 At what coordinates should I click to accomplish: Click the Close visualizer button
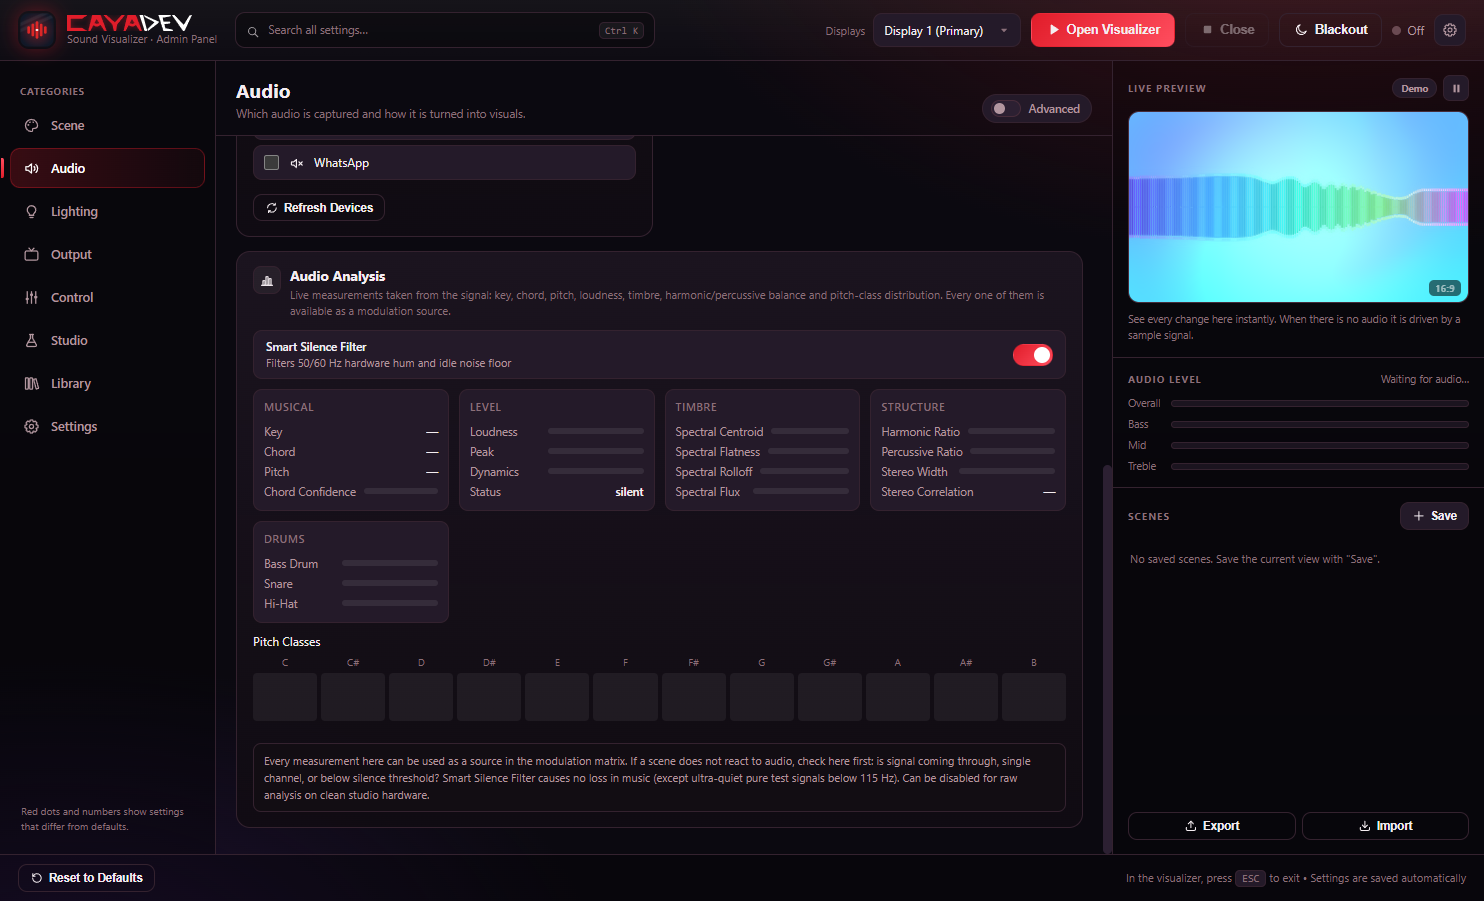(1228, 30)
